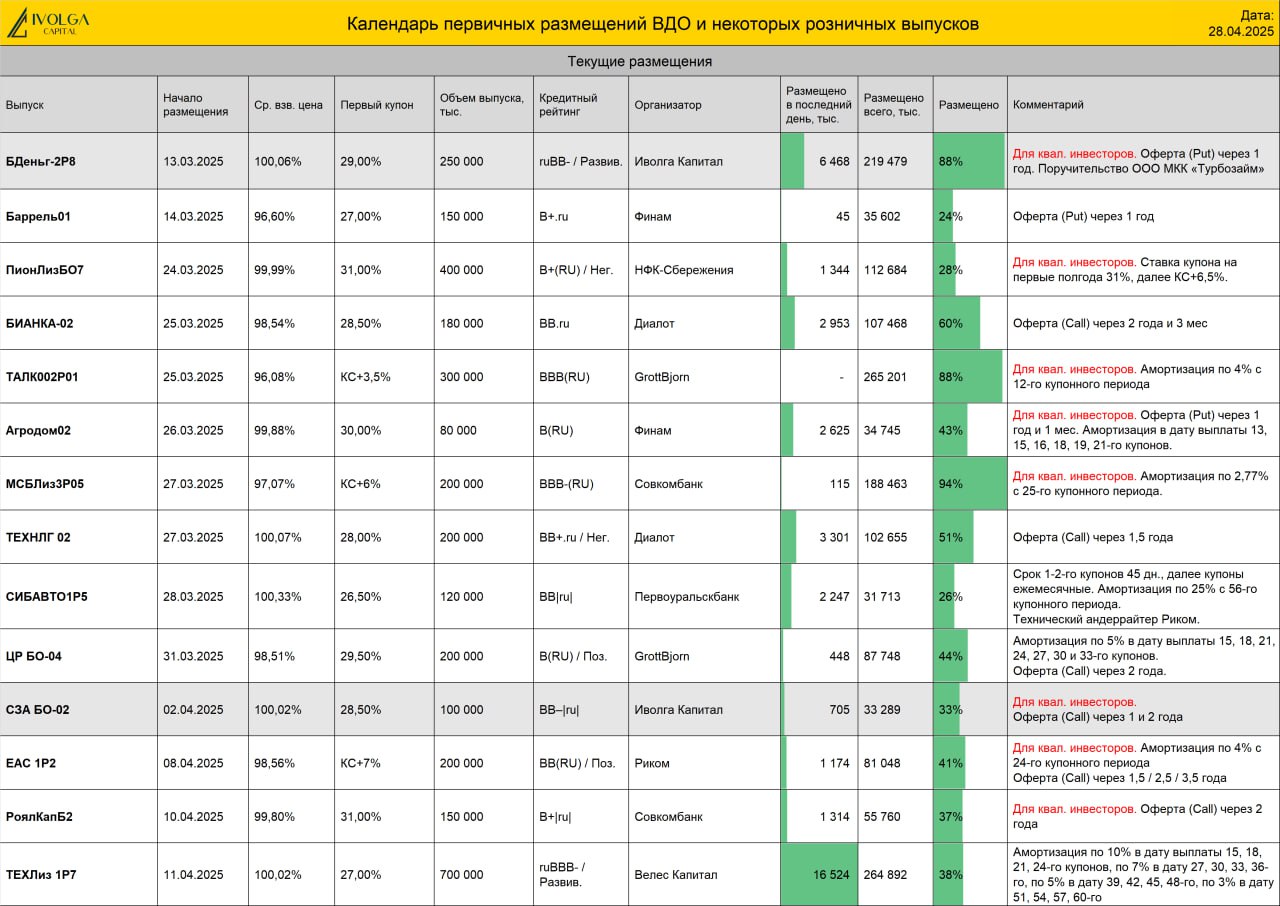Viewport: 1280px width, 906px height.
Task: Click the 6 468 last-day value for БДеньг-2Р8
Action: tap(834, 161)
